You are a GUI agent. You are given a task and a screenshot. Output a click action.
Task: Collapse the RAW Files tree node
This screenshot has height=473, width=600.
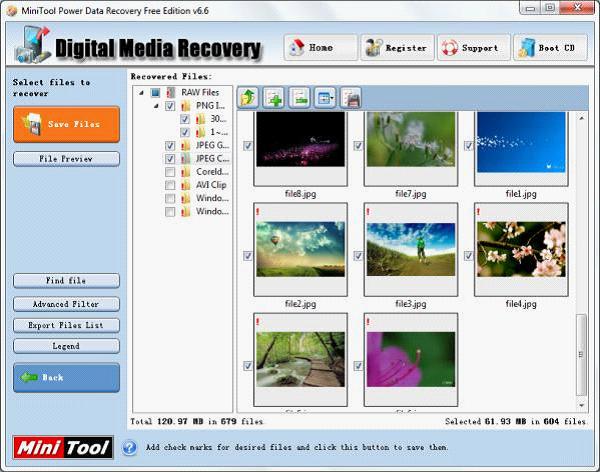pos(142,93)
